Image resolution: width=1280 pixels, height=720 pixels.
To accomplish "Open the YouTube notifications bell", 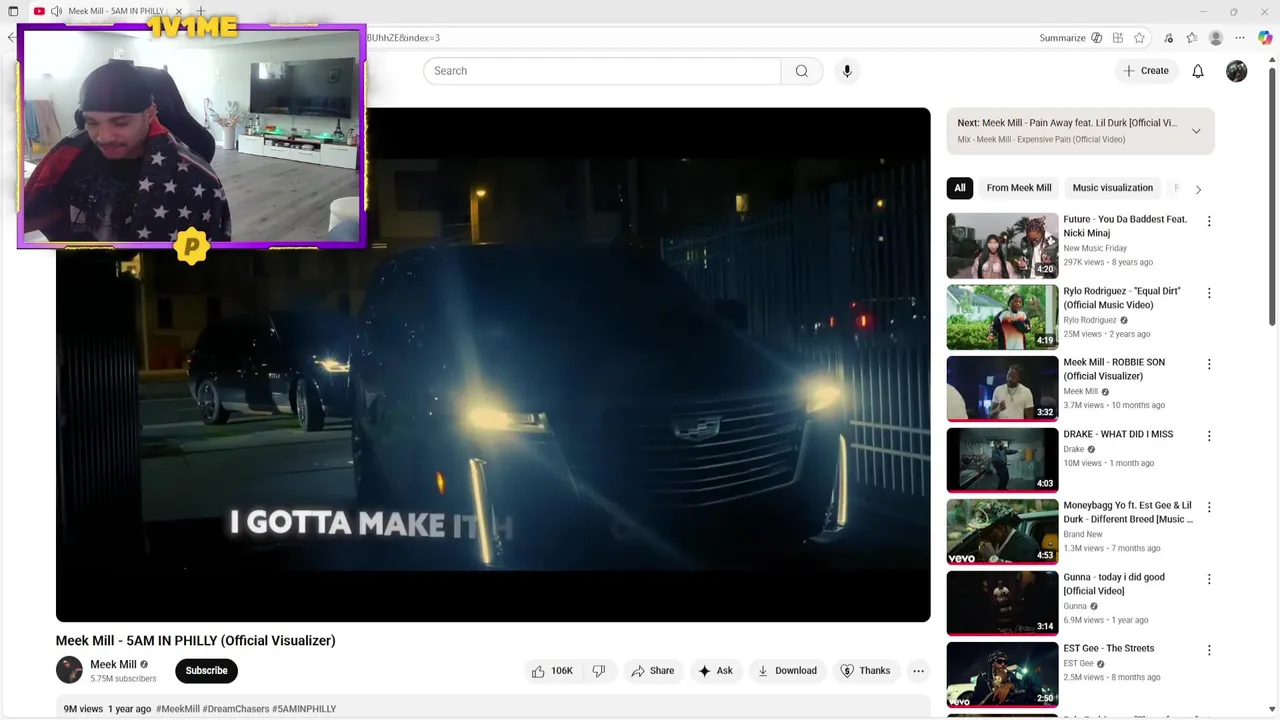I will pos(1198,71).
